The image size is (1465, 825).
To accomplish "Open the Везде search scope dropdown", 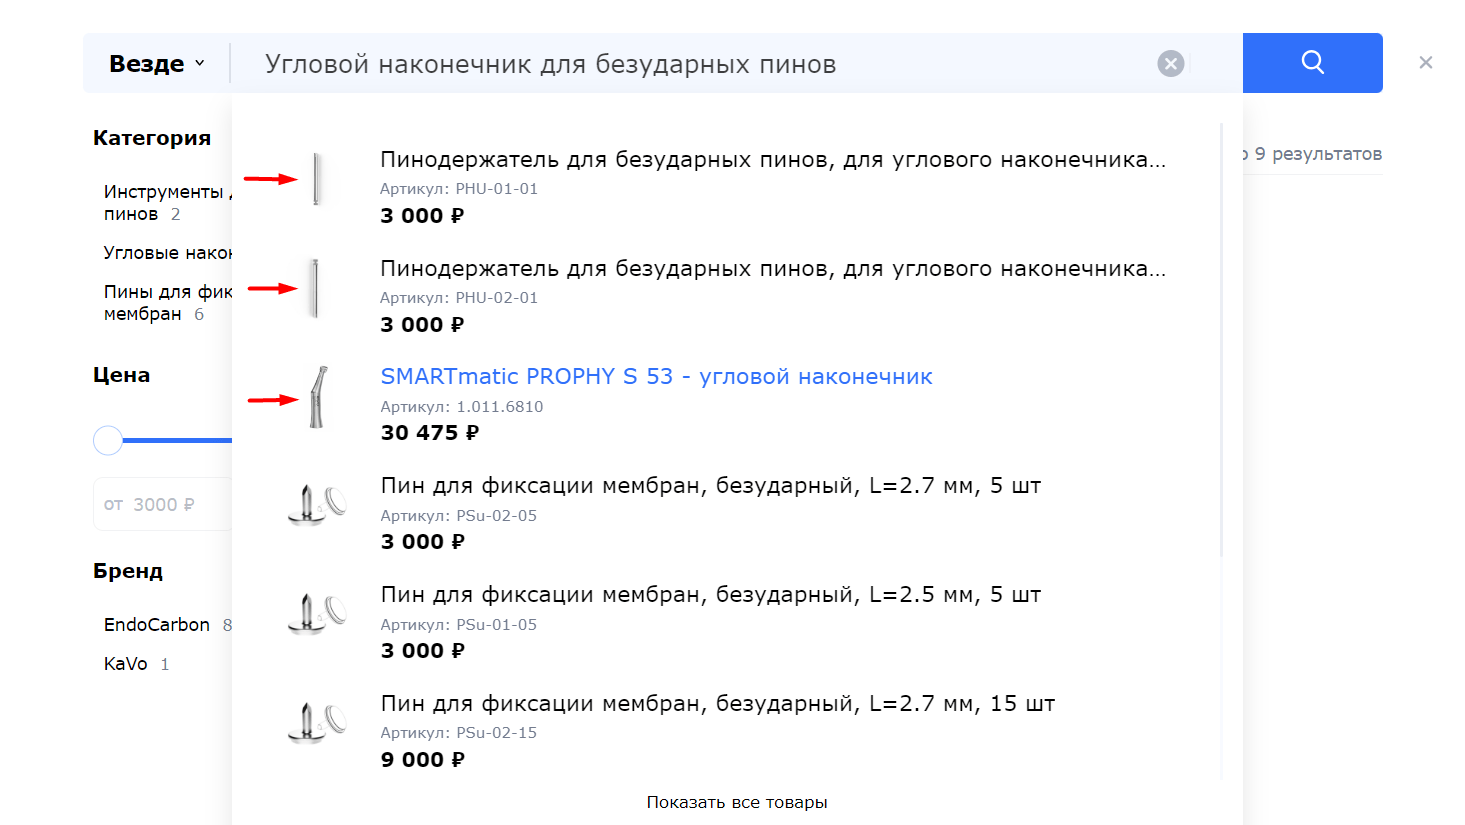I will [x=157, y=64].
